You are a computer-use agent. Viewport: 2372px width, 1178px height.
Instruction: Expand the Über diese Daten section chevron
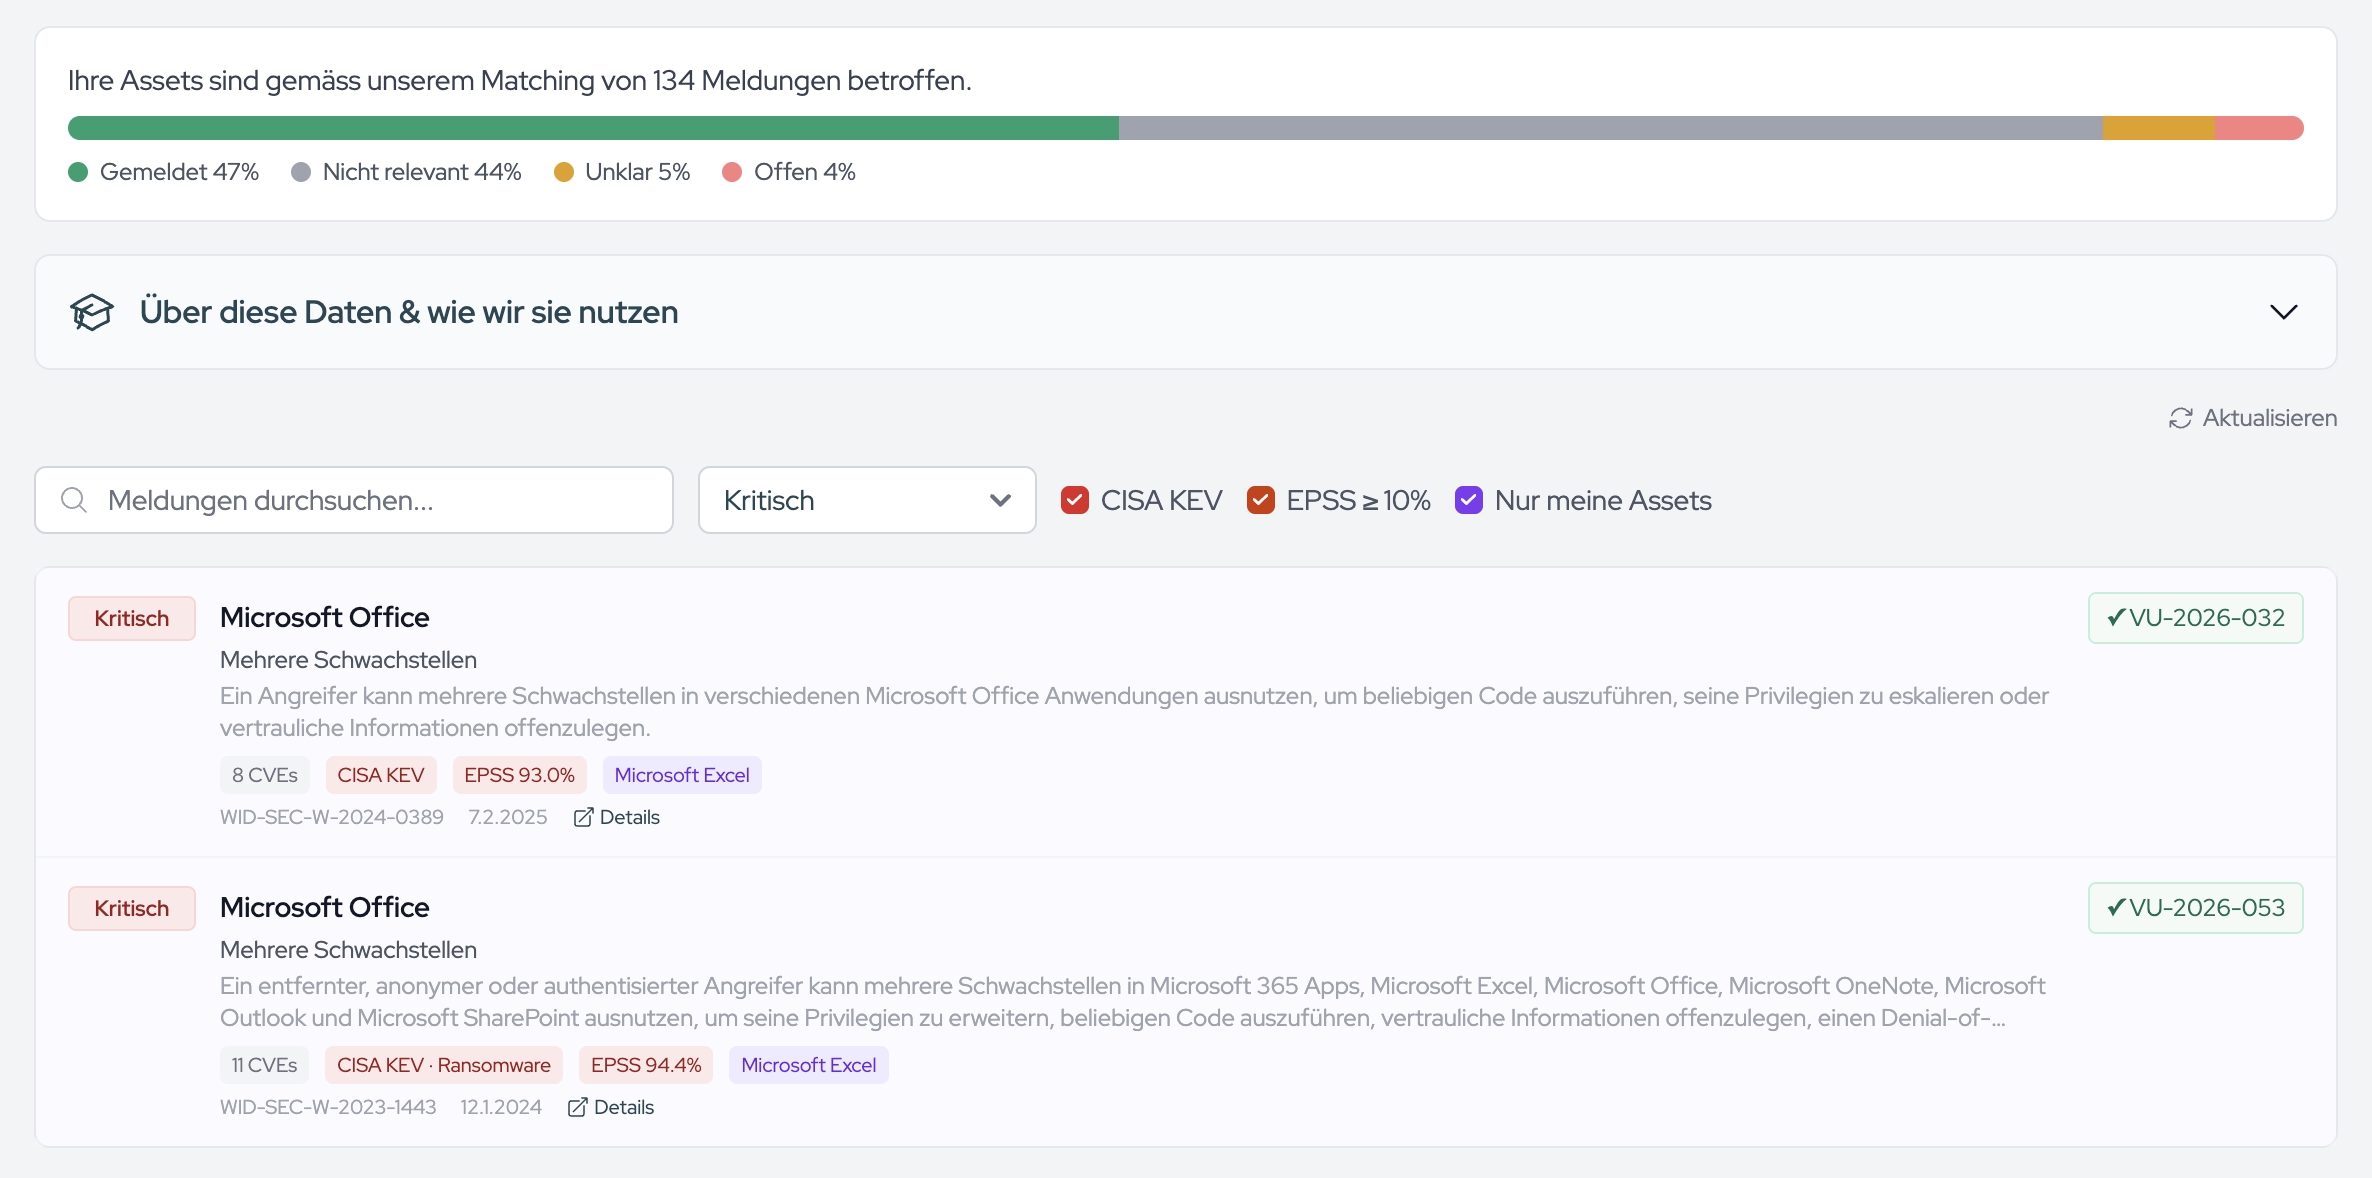click(x=2284, y=312)
